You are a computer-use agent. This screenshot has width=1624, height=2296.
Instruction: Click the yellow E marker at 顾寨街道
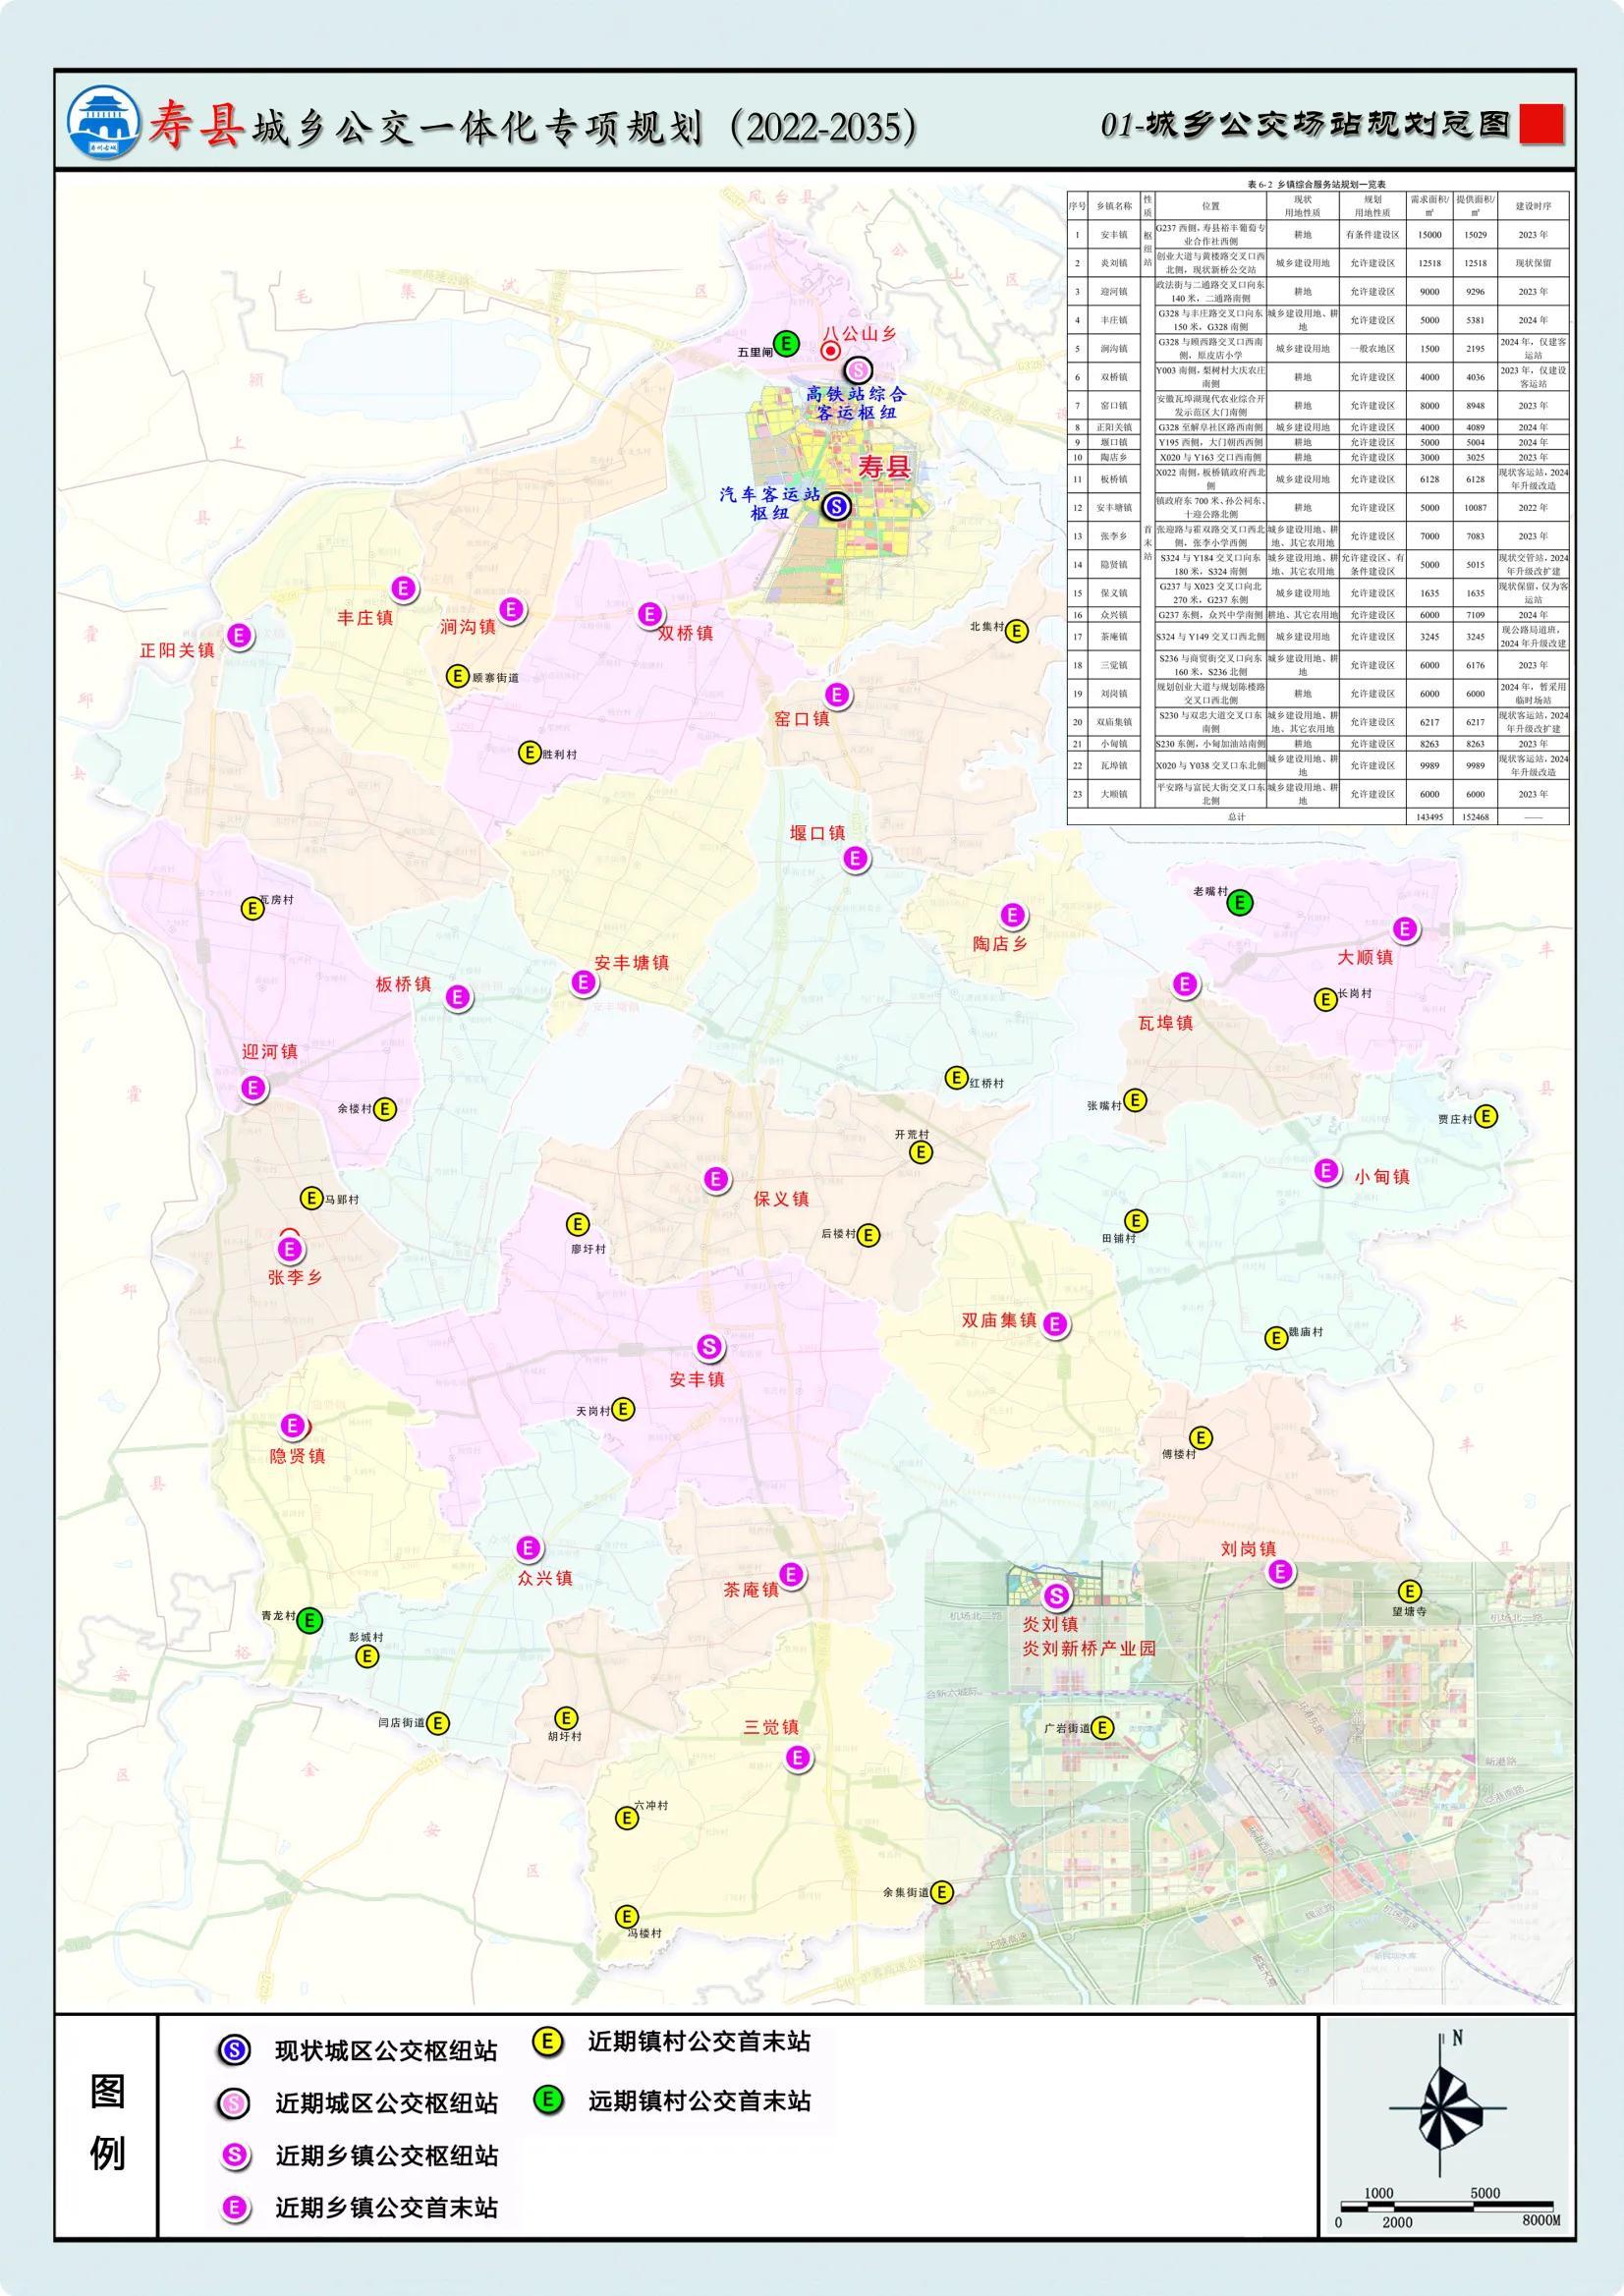point(457,676)
